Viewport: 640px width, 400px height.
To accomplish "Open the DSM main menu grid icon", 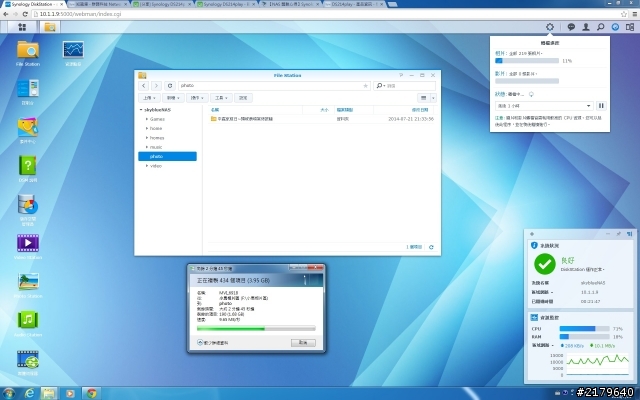I will coord(22,27).
